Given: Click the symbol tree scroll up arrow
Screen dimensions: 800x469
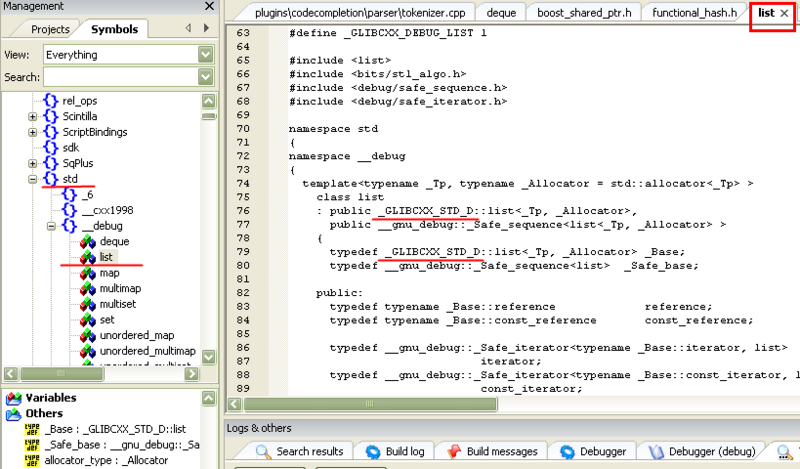Looking at the screenshot, I should 209,101.
